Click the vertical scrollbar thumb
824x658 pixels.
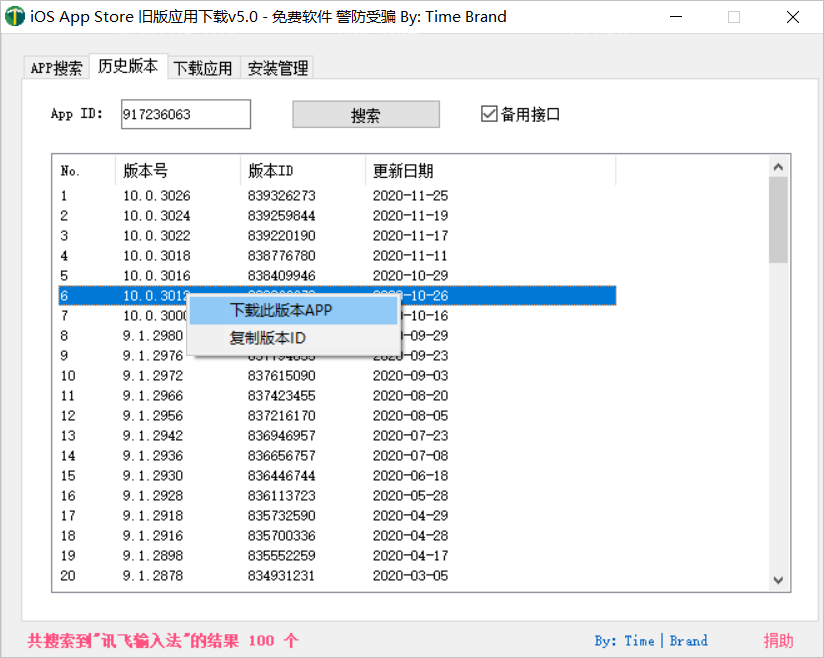pyautogui.click(x=778, y=220)
